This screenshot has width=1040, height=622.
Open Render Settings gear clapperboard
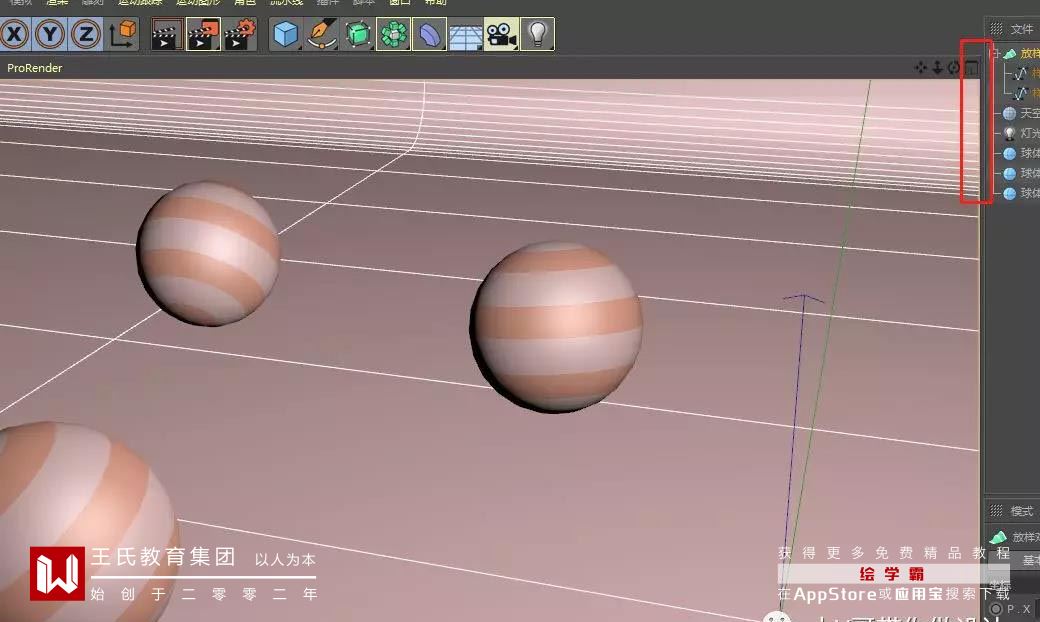tap(239, 34)
